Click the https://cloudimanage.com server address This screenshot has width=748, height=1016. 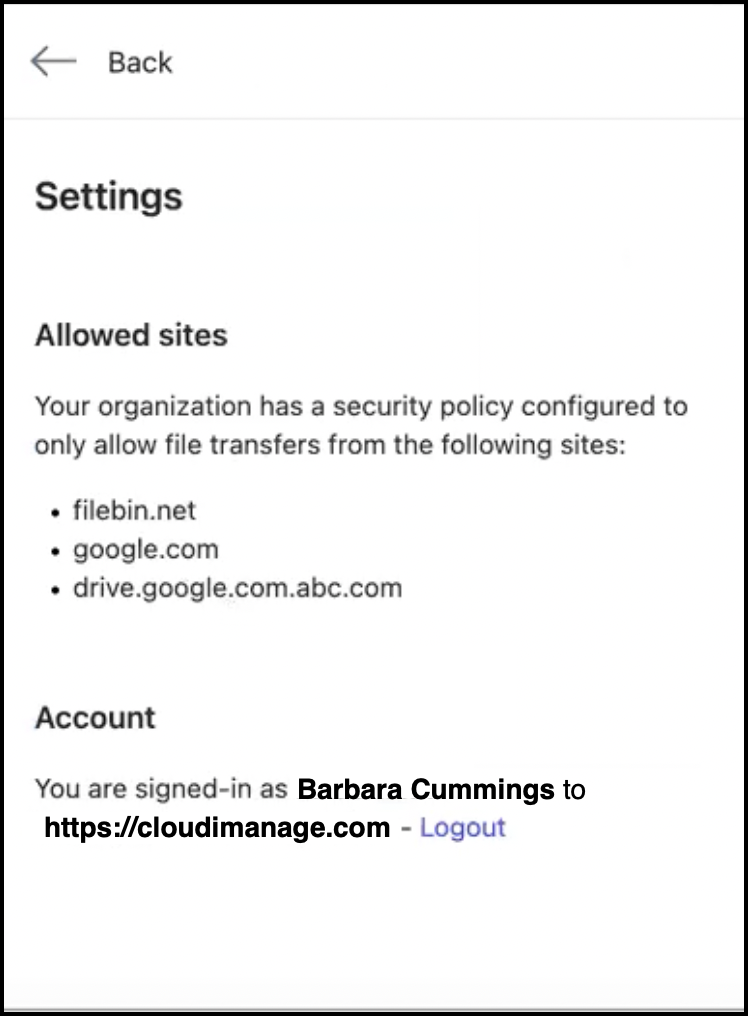(217, 828)
